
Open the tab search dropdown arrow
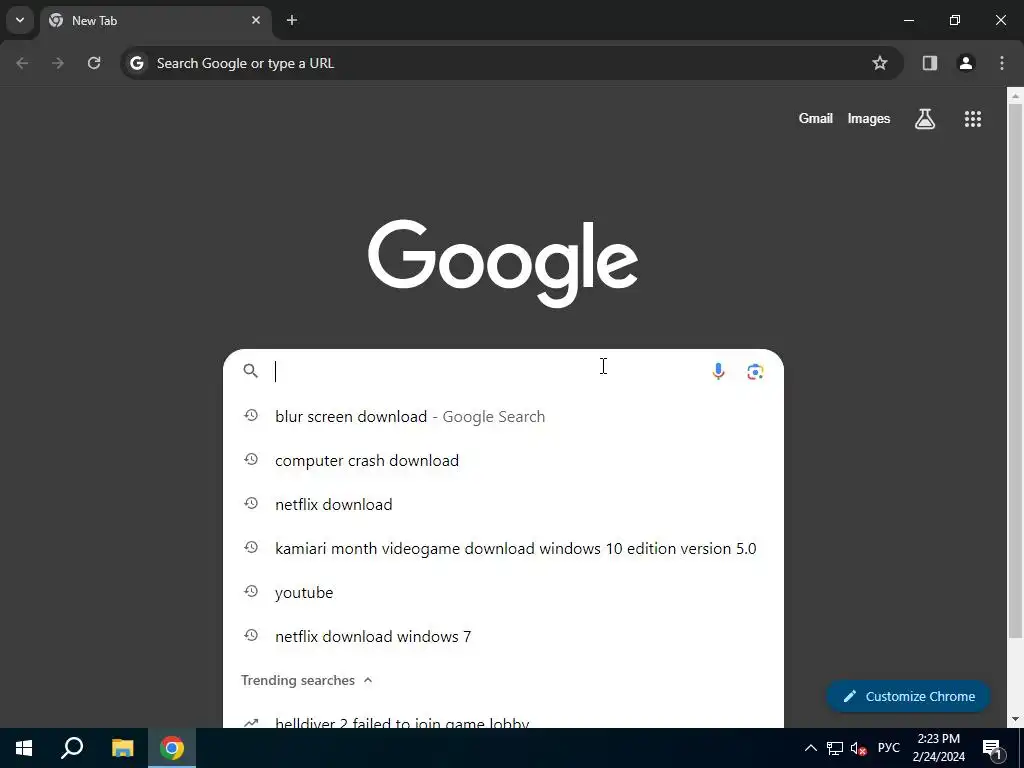(20, 20)
